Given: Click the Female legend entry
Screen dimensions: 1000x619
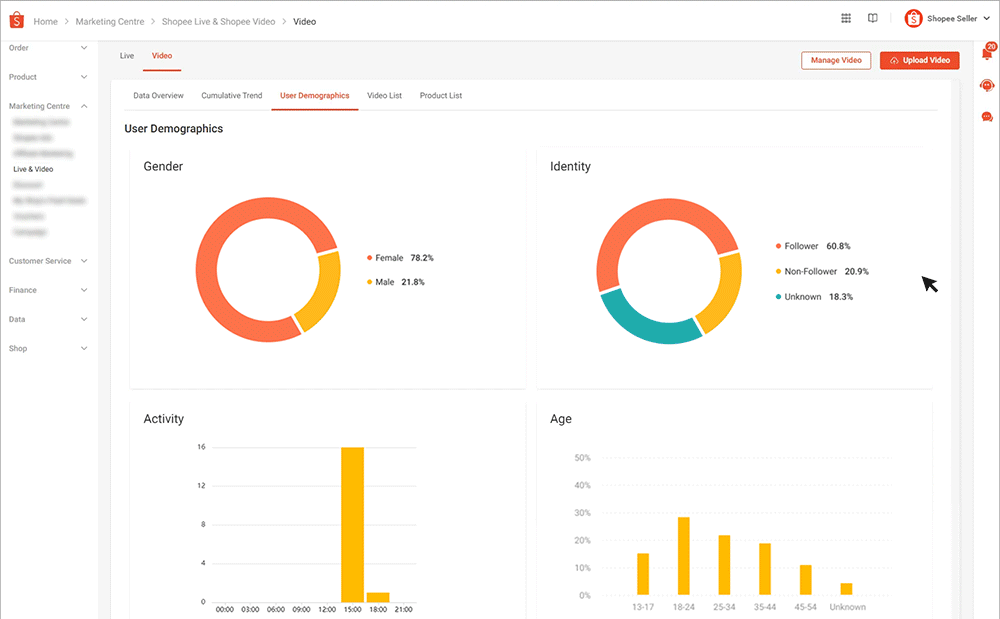Looking at the screenshot, I should (400, 258).
